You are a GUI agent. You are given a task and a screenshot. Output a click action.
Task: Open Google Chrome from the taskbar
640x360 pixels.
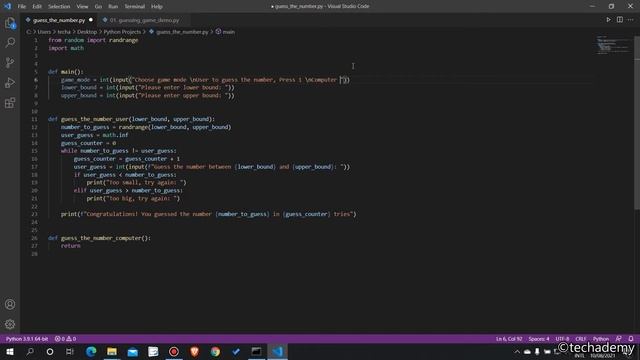point(215,351)
